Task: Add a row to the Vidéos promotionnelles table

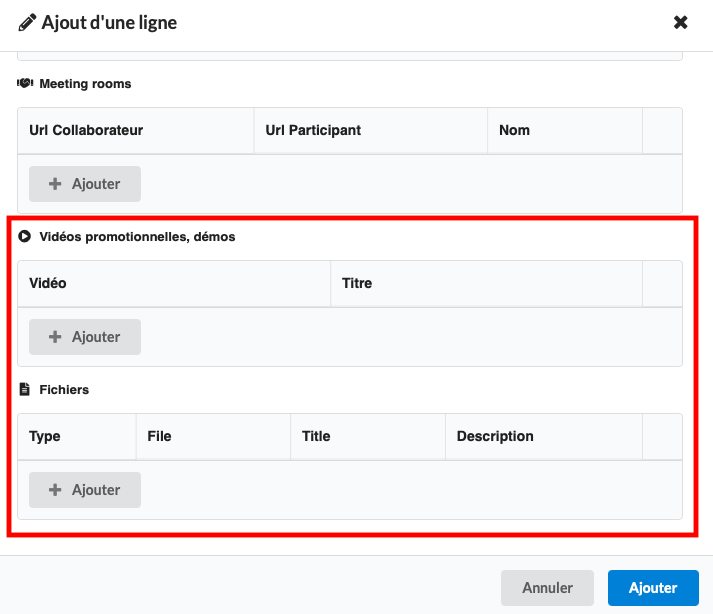Action: pos(85,337)
